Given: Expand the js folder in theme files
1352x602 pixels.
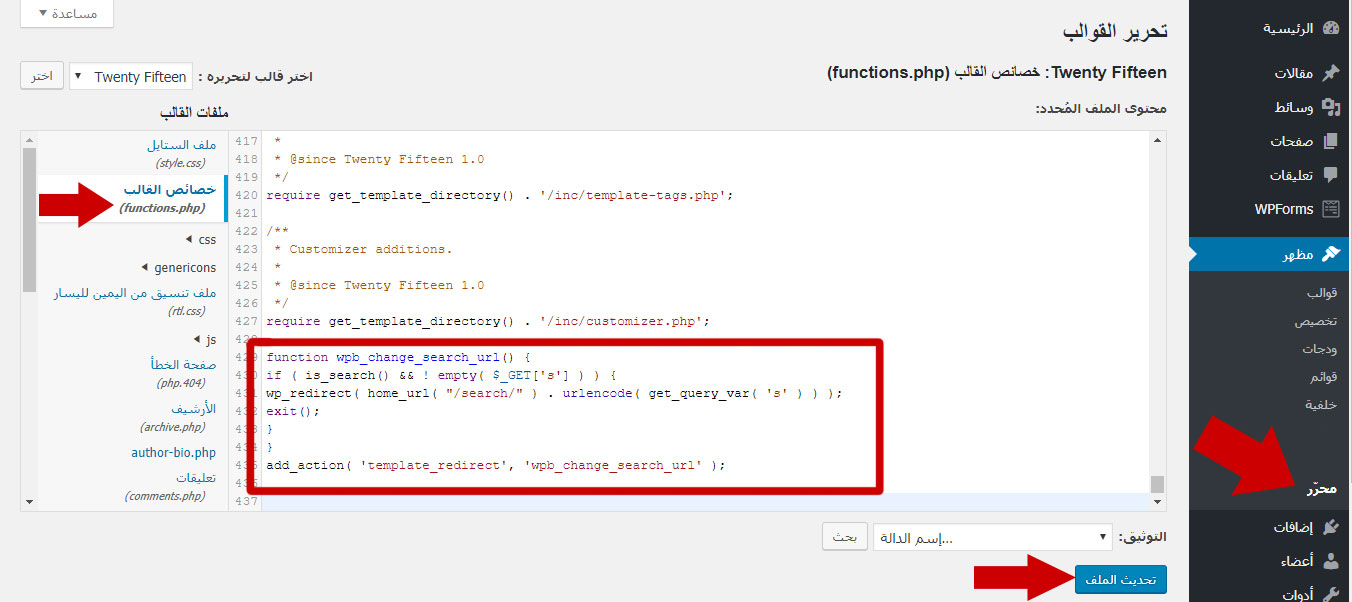Looking at the screenshot, I should pos(206,340).
